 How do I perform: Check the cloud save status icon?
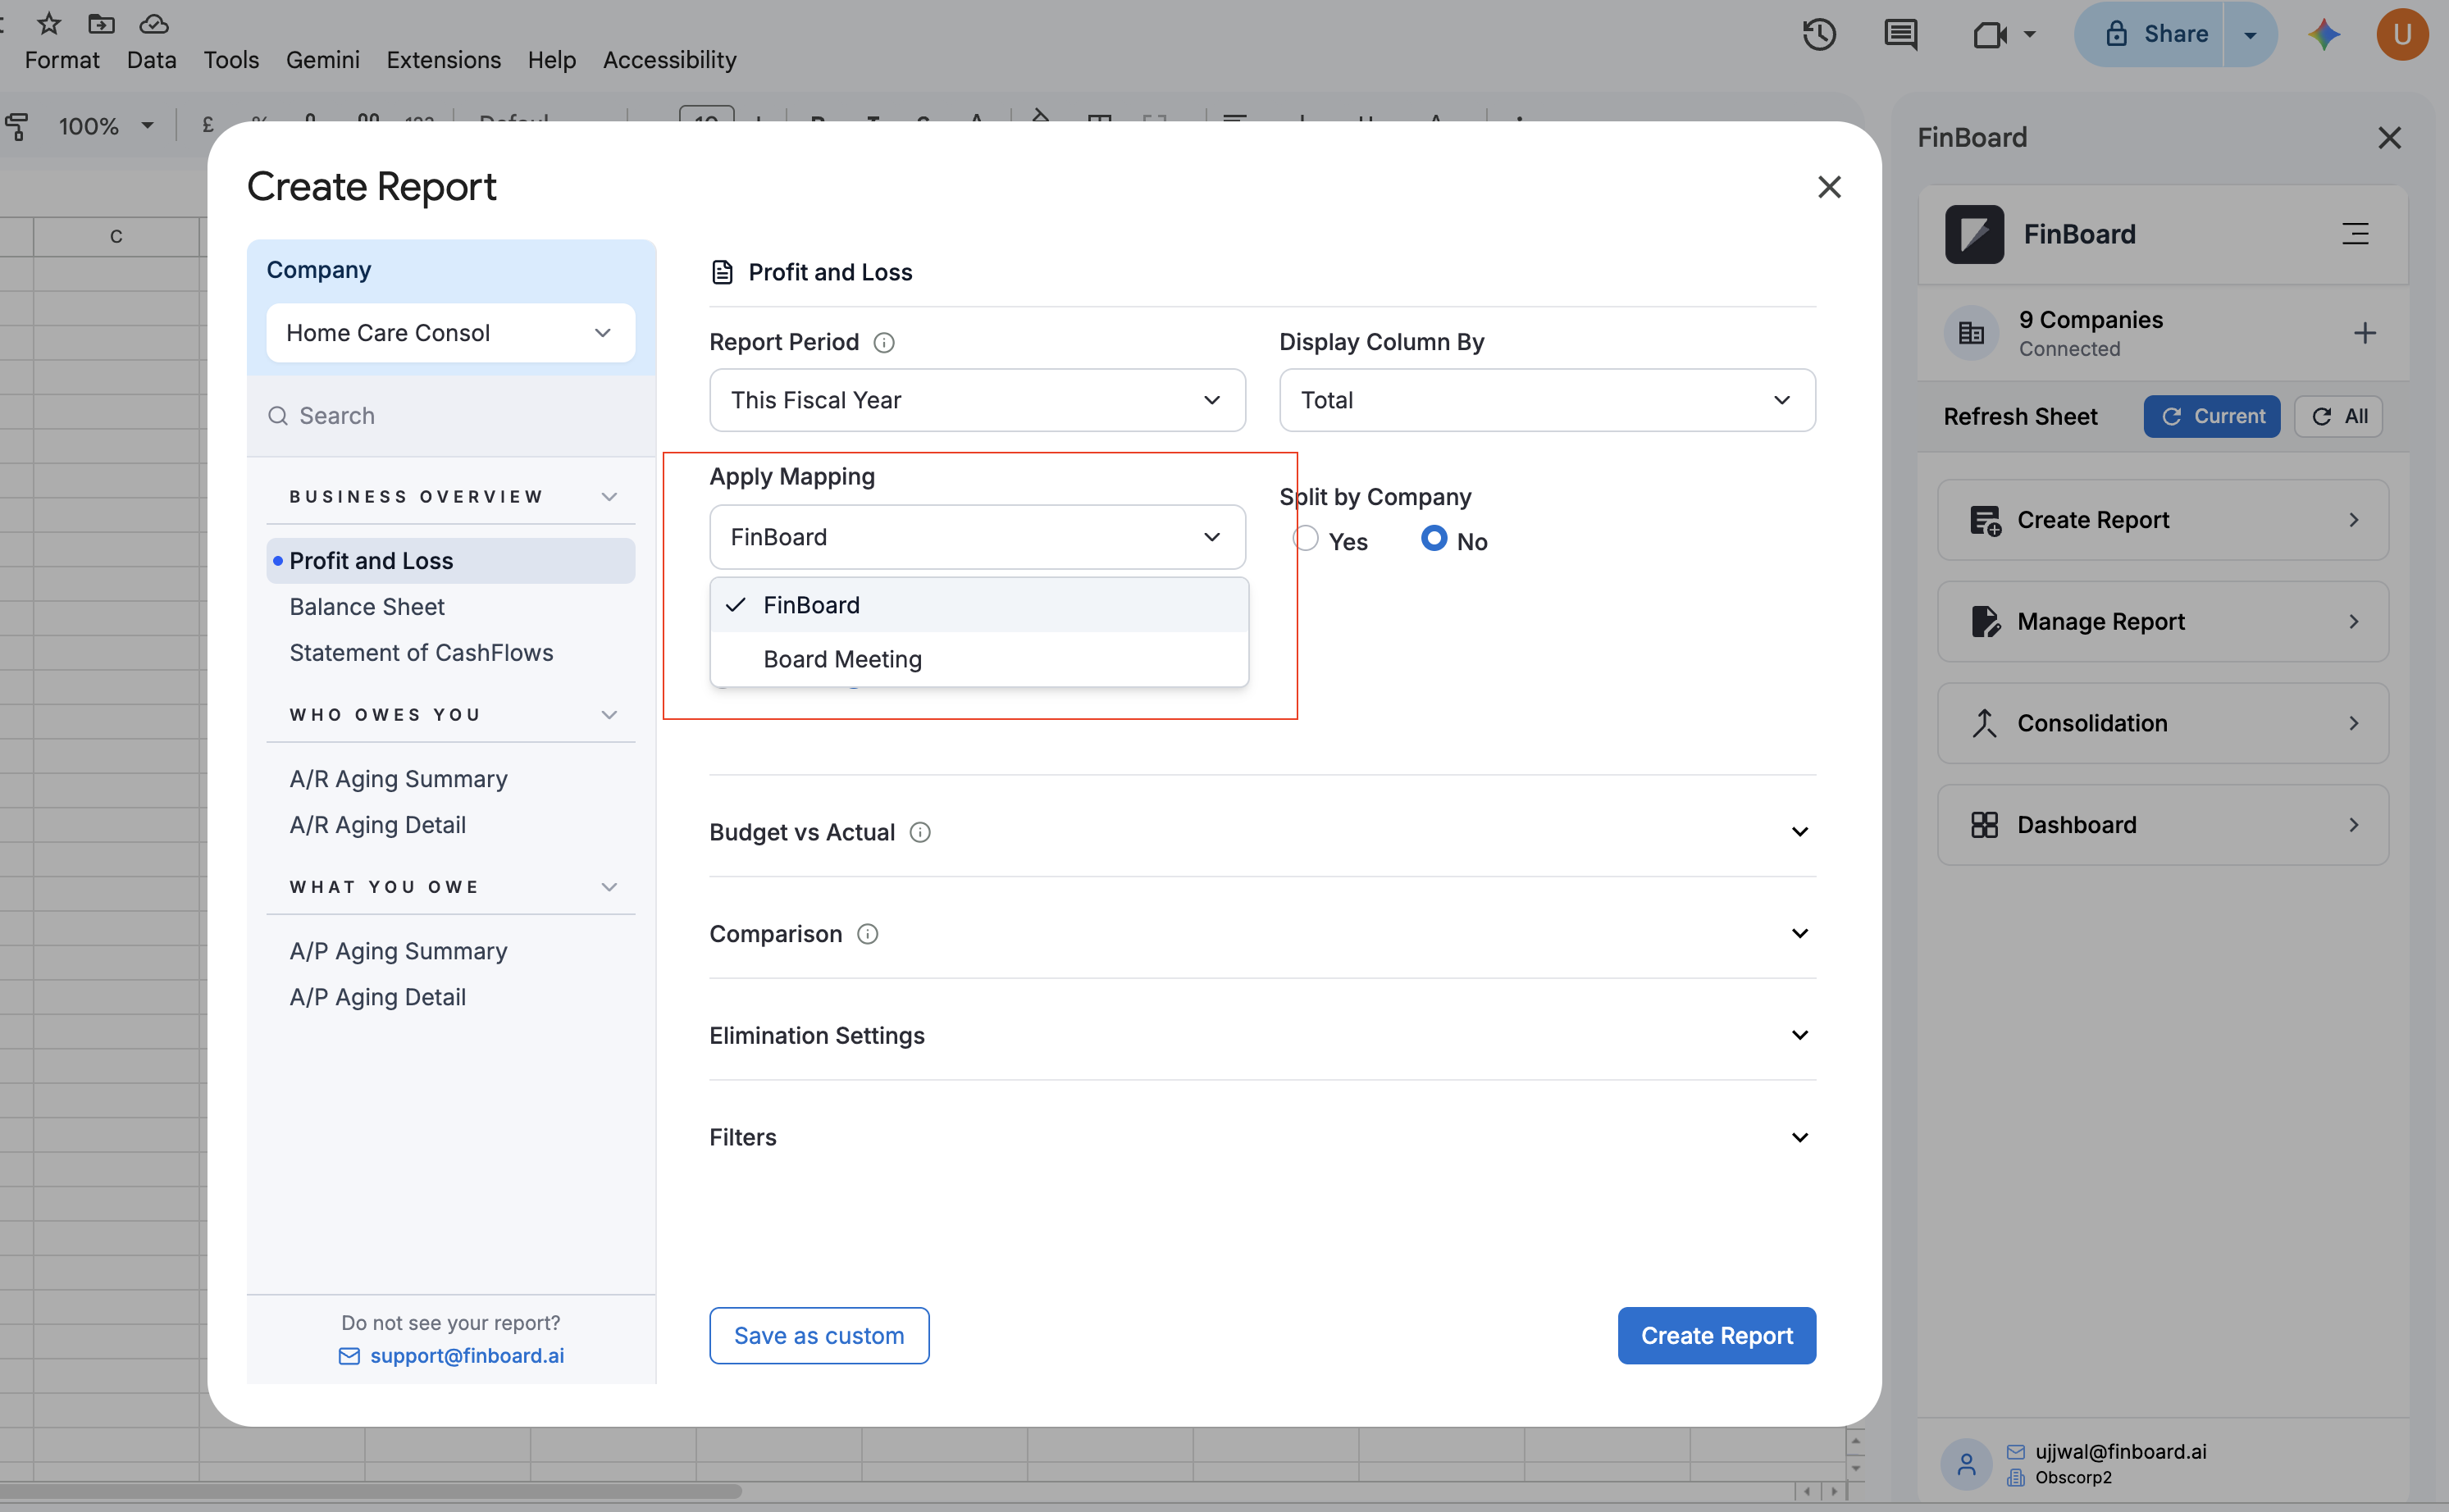pyautogui.click(x=153, y=23)
